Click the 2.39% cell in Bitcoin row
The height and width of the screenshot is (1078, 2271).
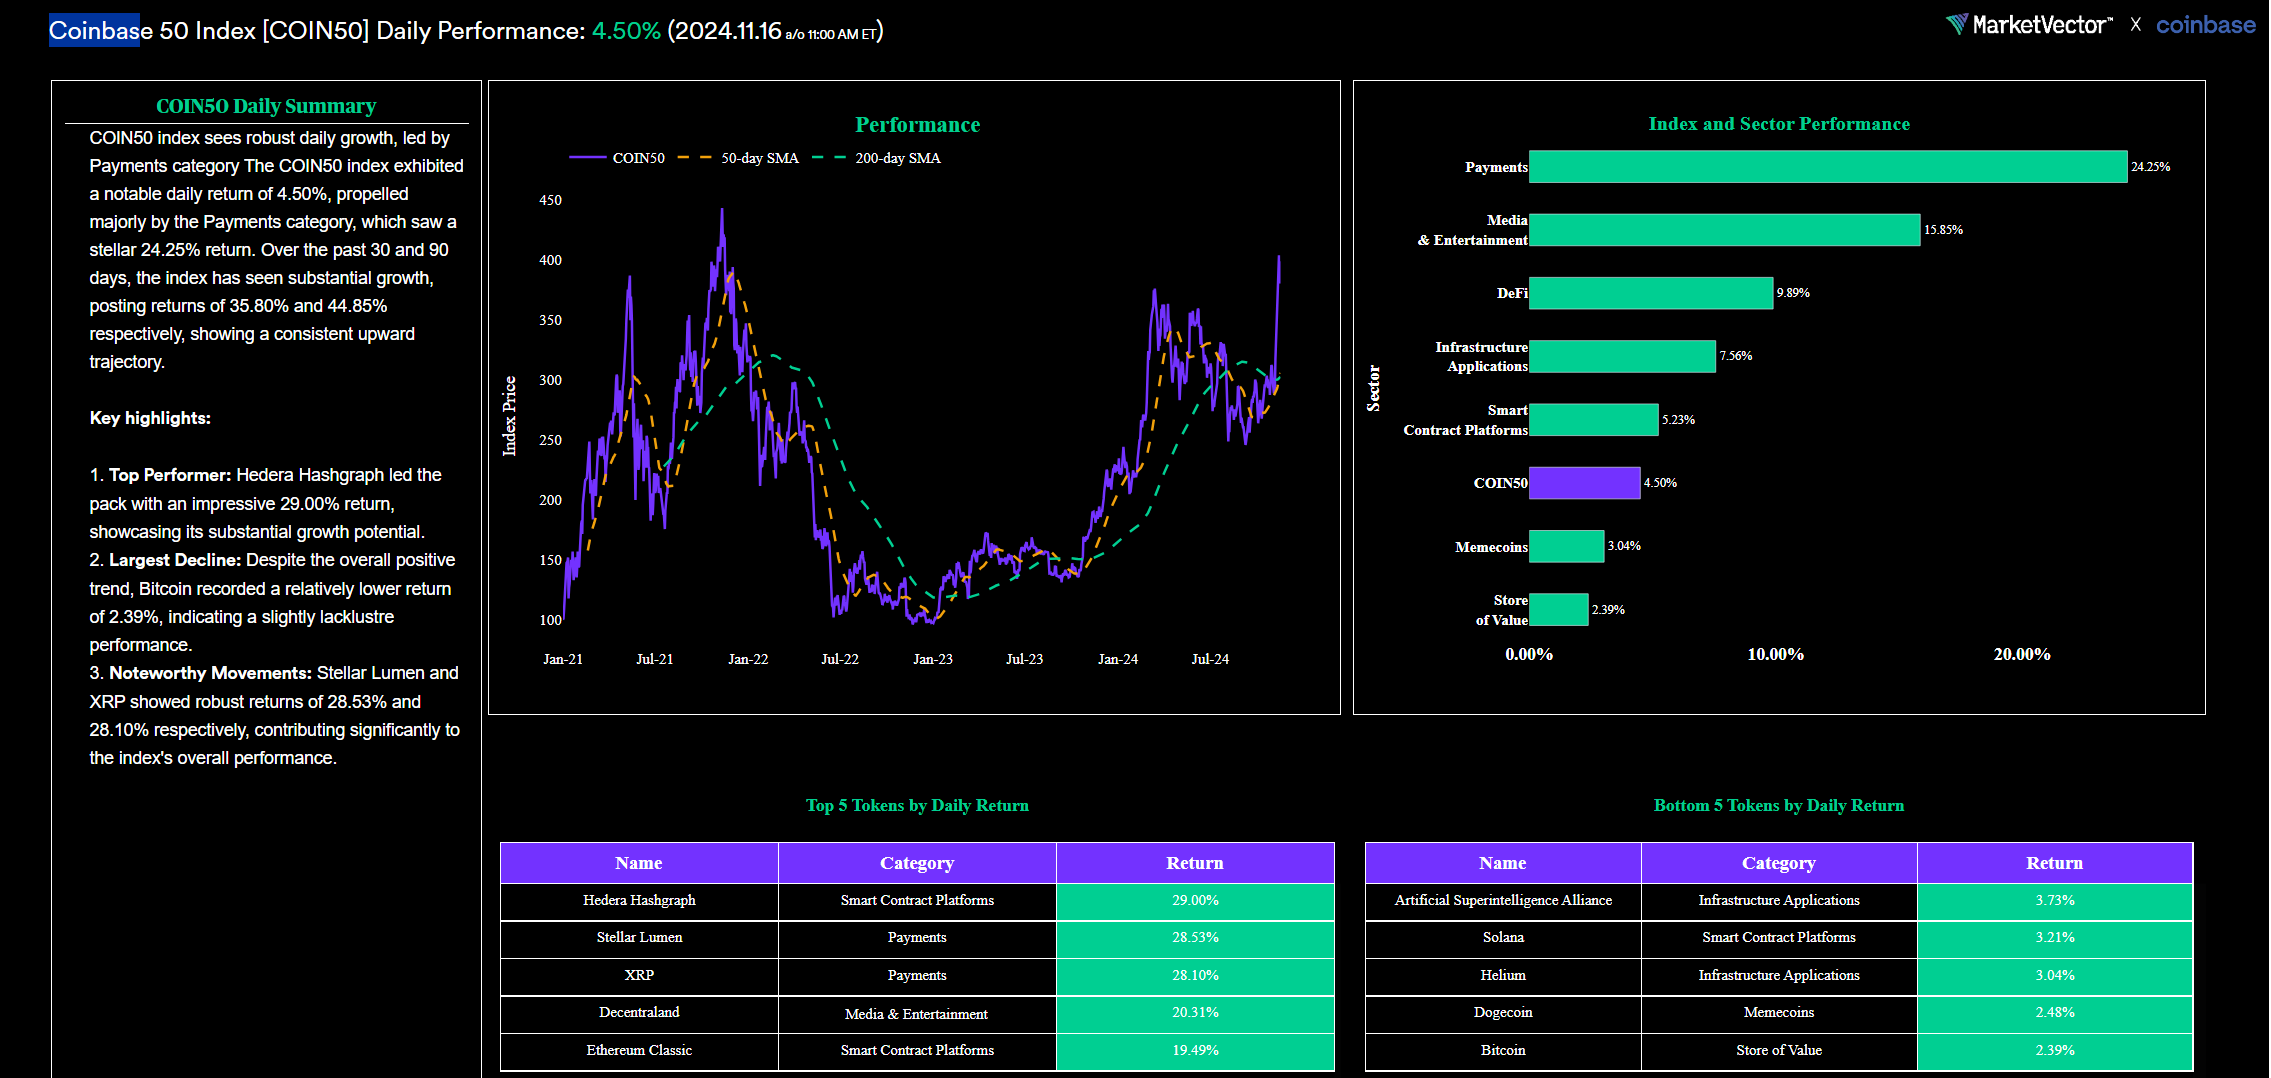pos(2055,1051)
